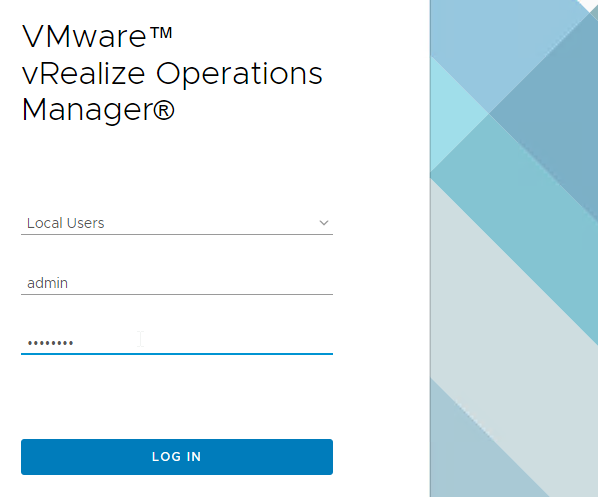Click the word admin in username
Screen dimensions: 598x497
48,283
